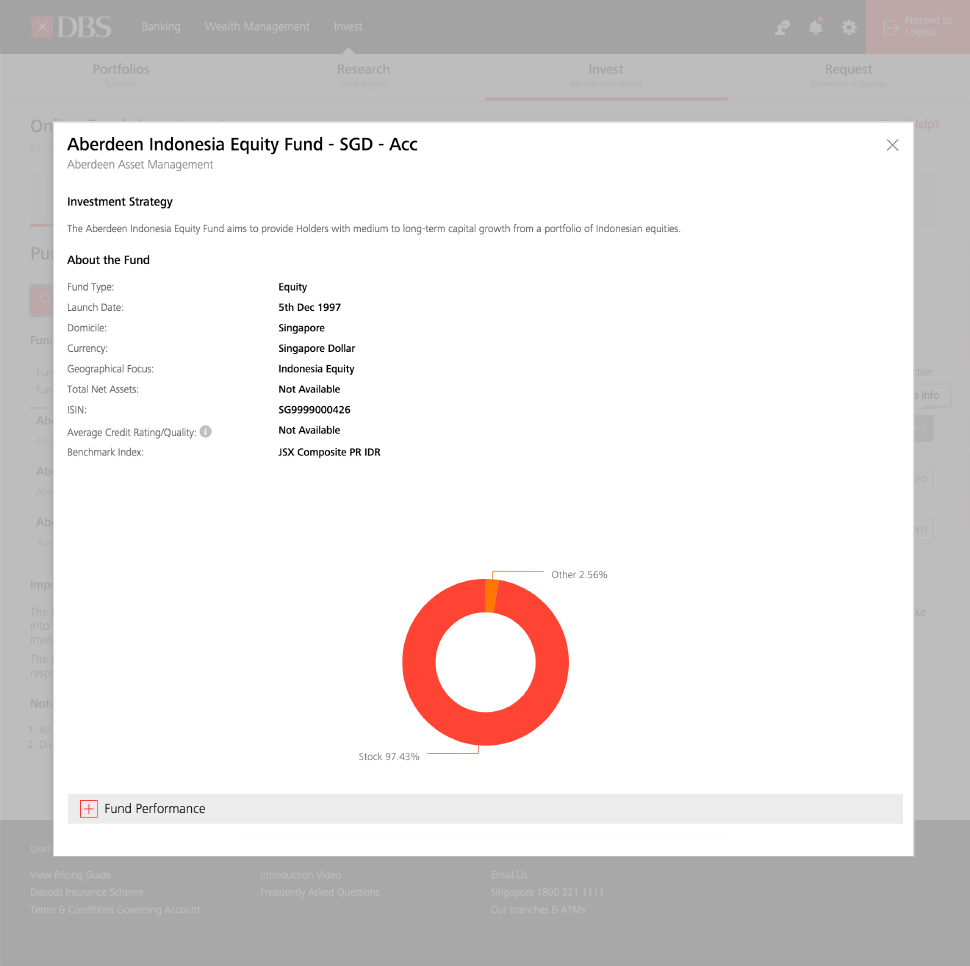Click the fund title Aberdeen Indonesia Equity Fund
Viewport: 970px width, 966px height.
click(x=242, y=144)
